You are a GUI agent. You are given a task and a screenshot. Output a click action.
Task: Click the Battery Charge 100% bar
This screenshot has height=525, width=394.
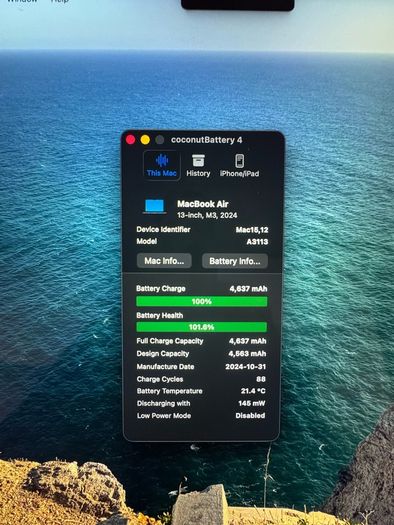[202, 301]
